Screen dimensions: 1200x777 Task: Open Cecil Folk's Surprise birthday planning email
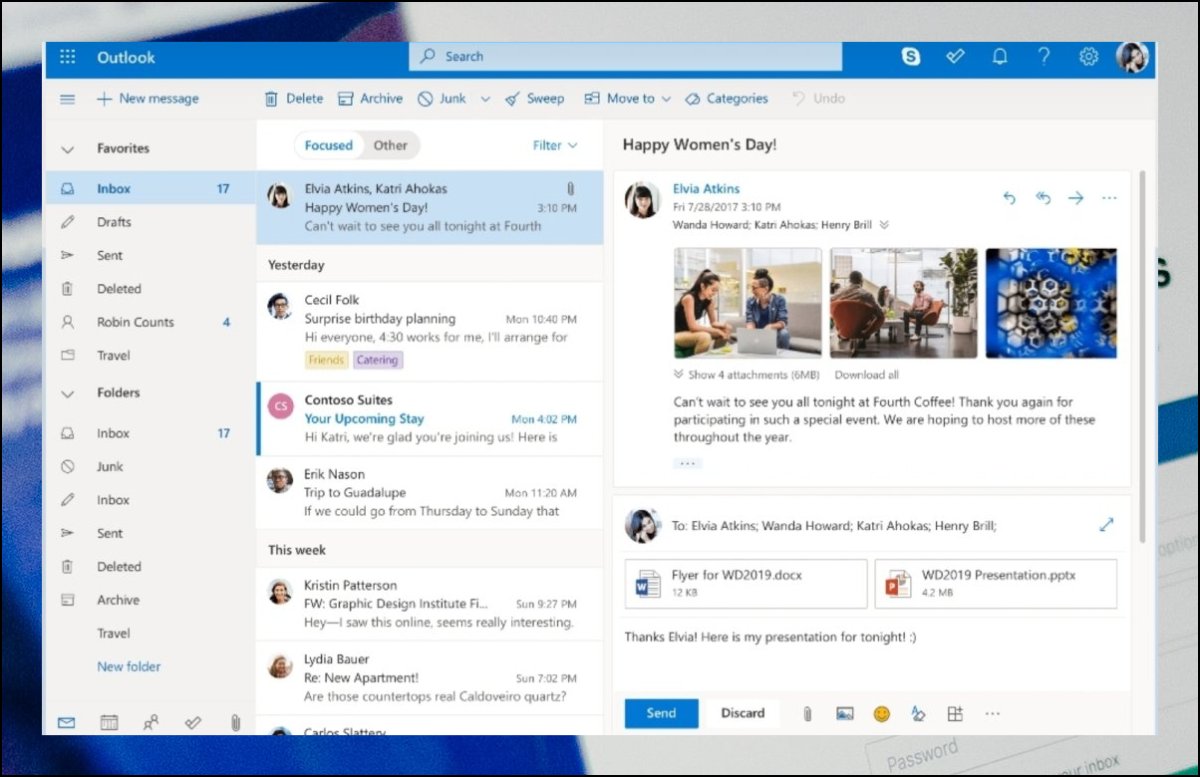pos(430,331)
